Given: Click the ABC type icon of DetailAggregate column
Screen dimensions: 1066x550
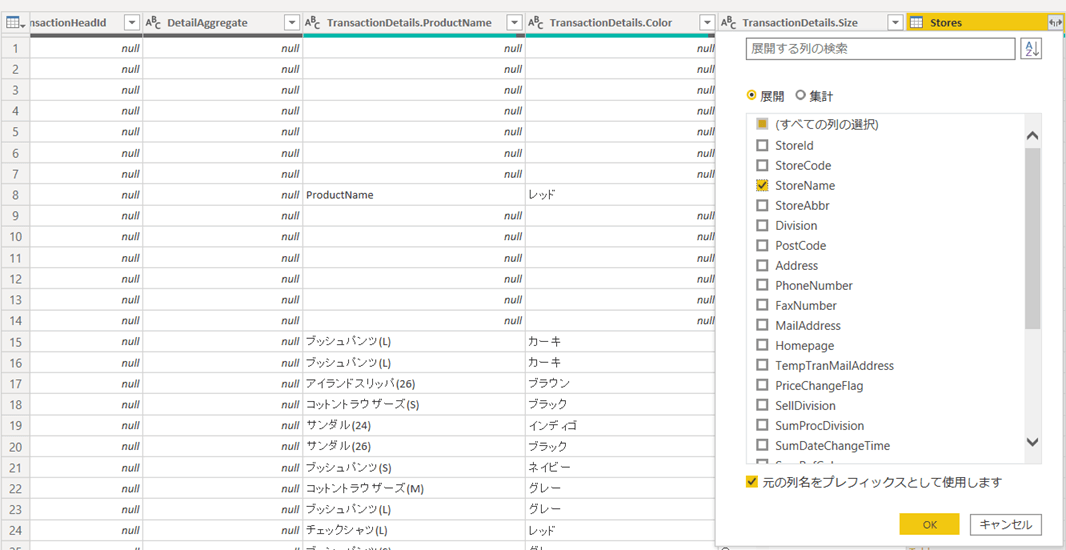Looking at the screenshot, I should [x=153, y=22].
